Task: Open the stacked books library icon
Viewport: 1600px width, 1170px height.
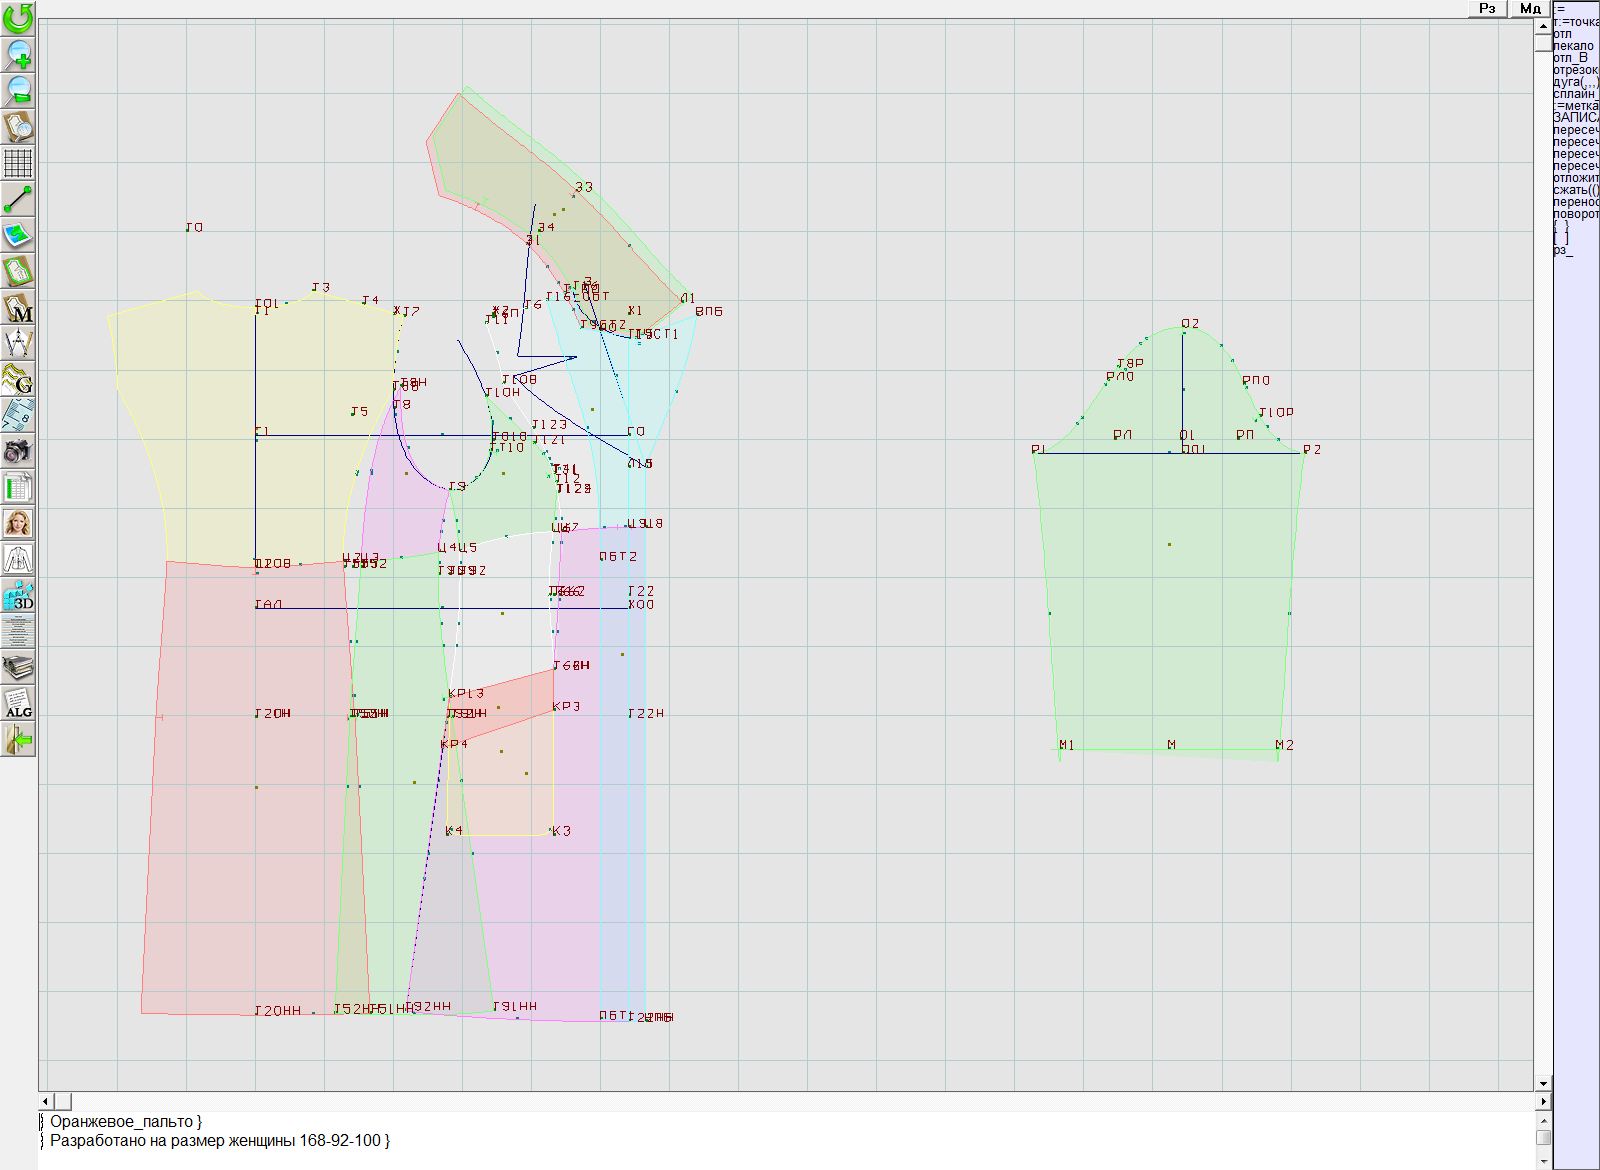Action: [18, 667]
